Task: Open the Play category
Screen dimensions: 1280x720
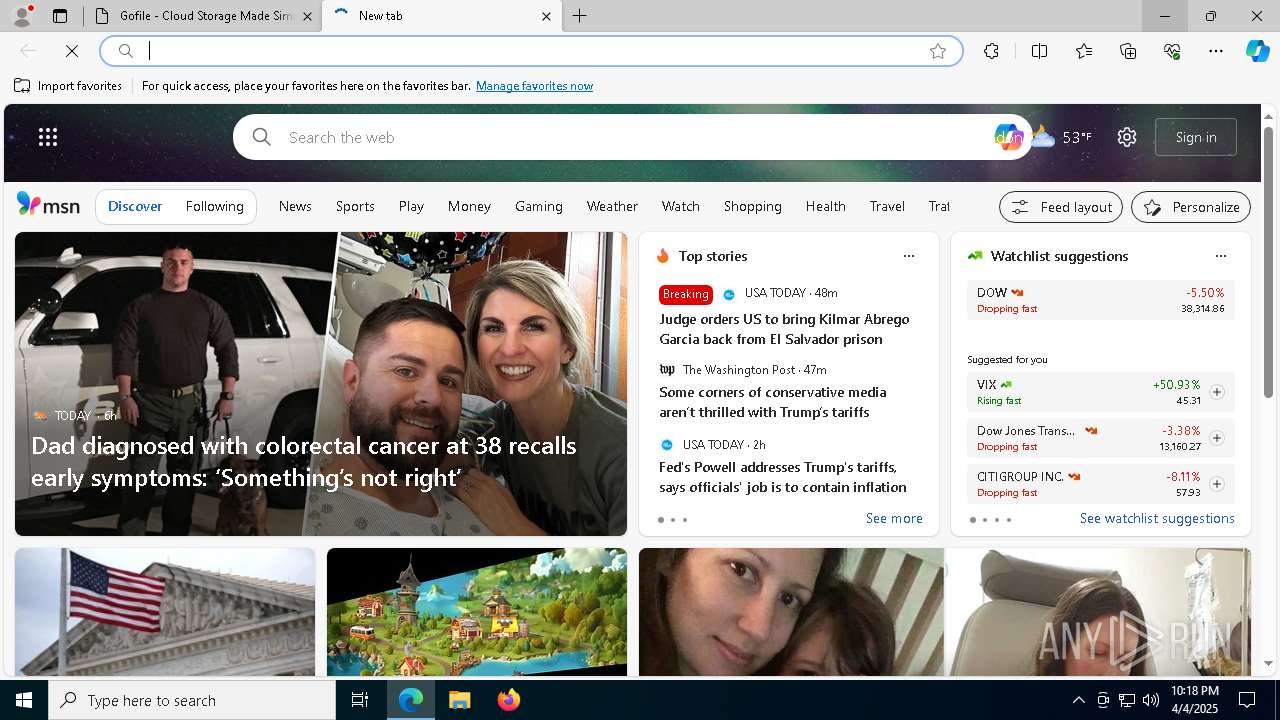Action: click(411, 206)
